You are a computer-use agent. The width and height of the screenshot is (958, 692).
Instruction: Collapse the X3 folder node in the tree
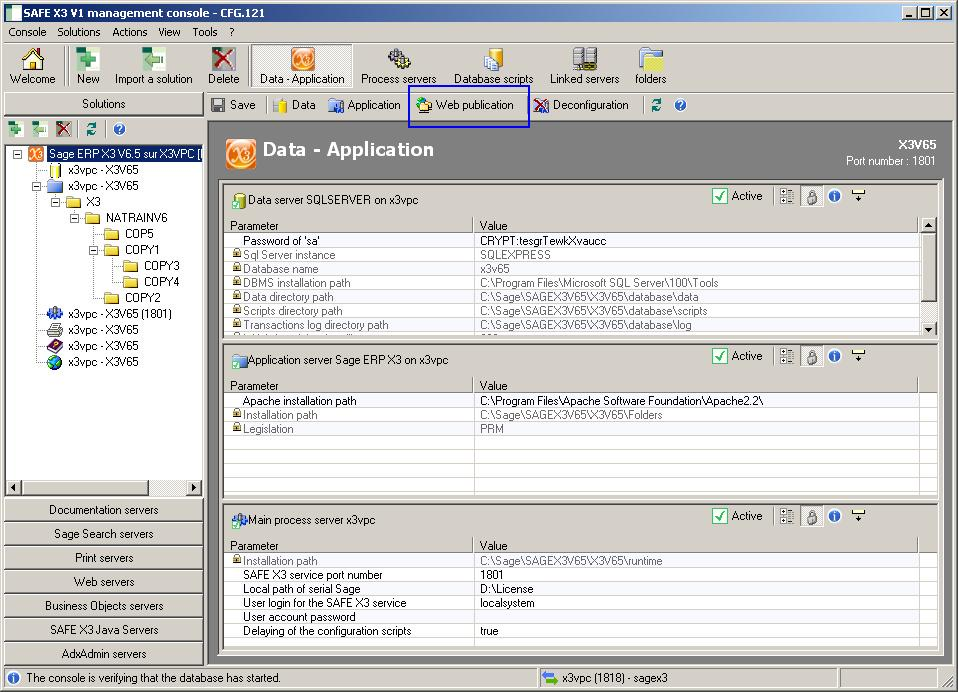pos(56,202)
